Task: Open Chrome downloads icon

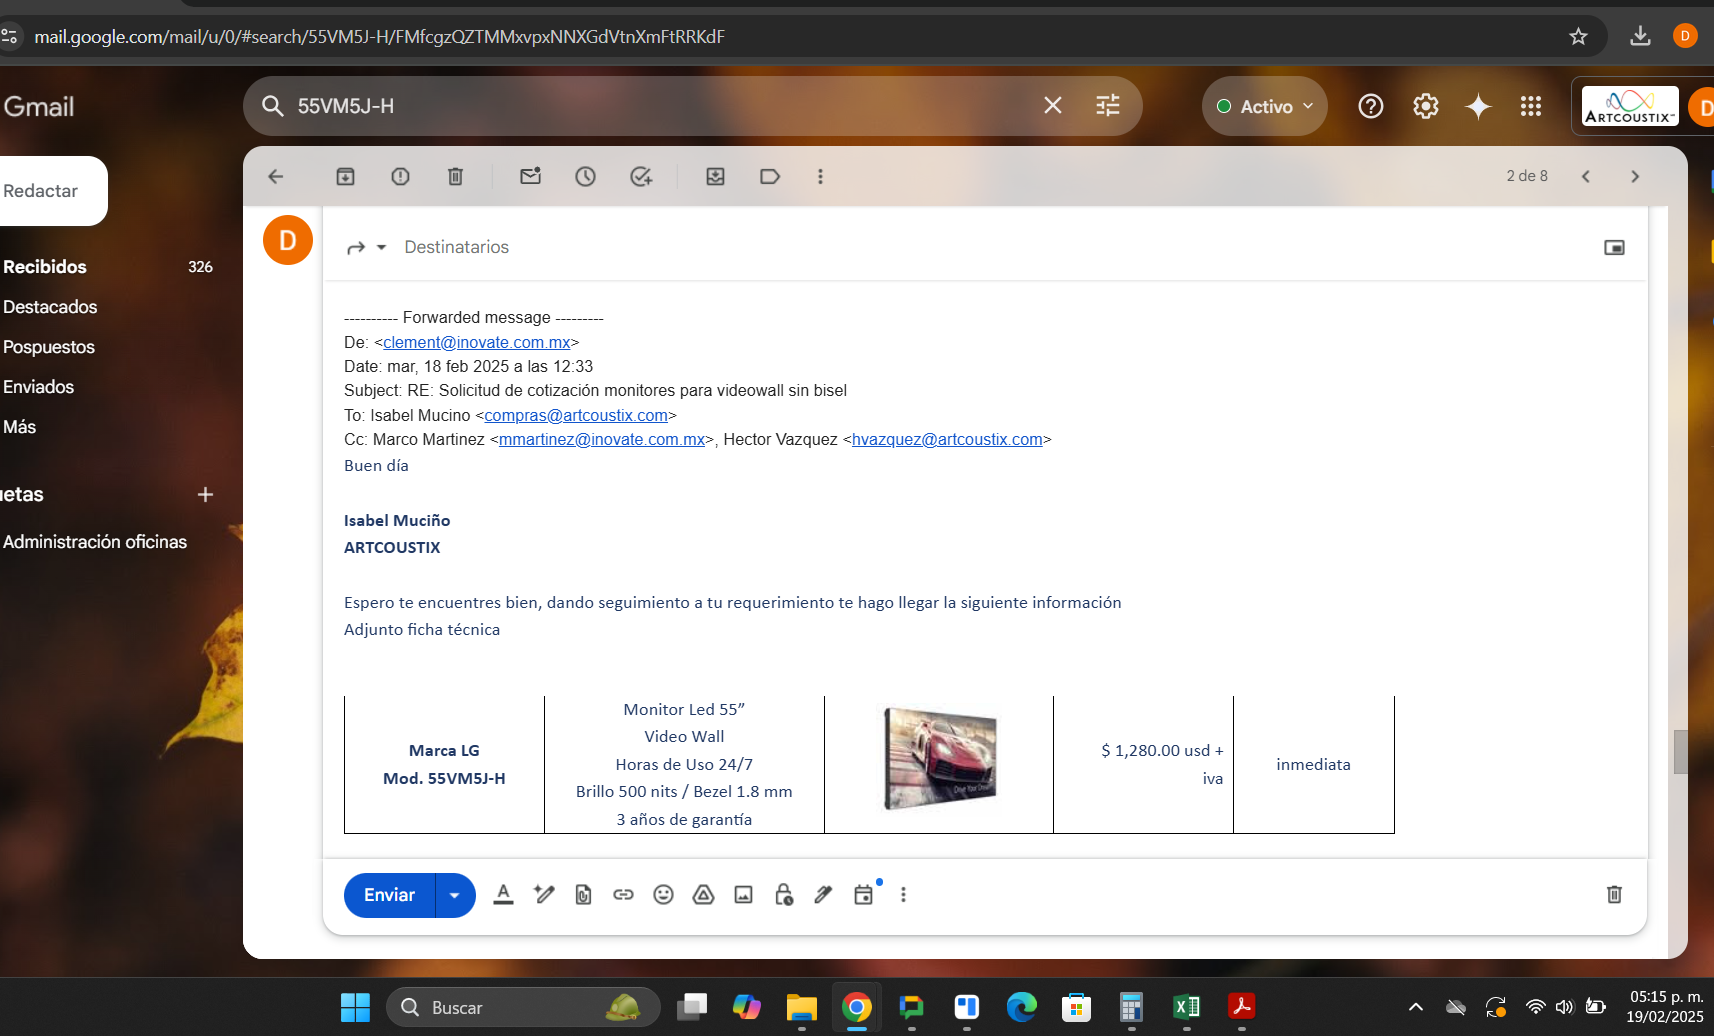Action: [1640, 36]
